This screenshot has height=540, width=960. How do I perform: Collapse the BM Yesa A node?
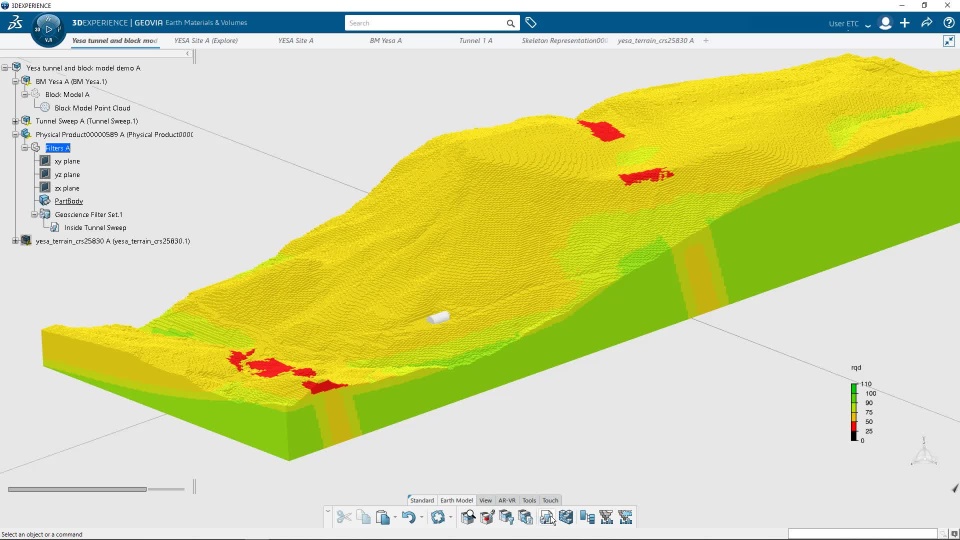tap(15, 81)
